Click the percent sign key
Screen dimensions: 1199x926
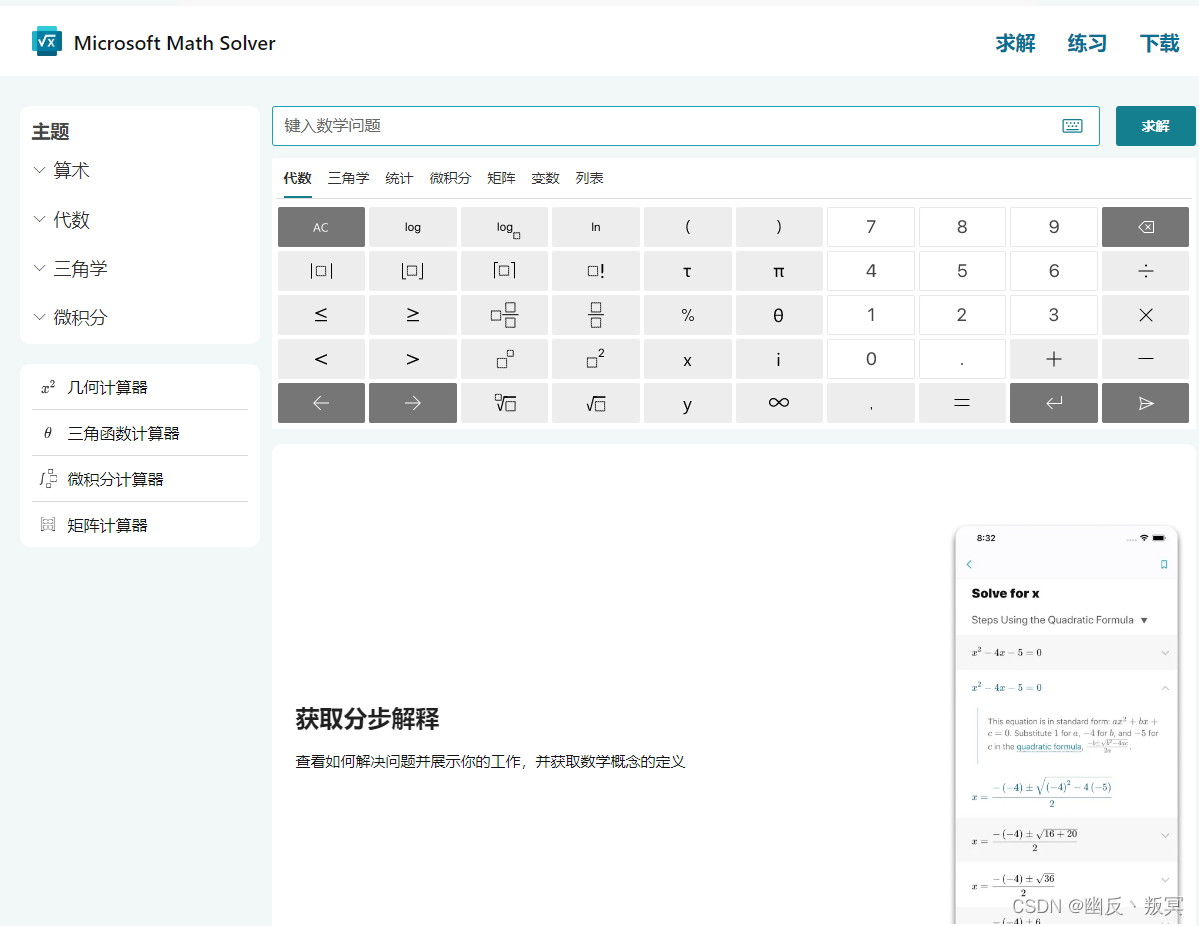tap(687, 315)
